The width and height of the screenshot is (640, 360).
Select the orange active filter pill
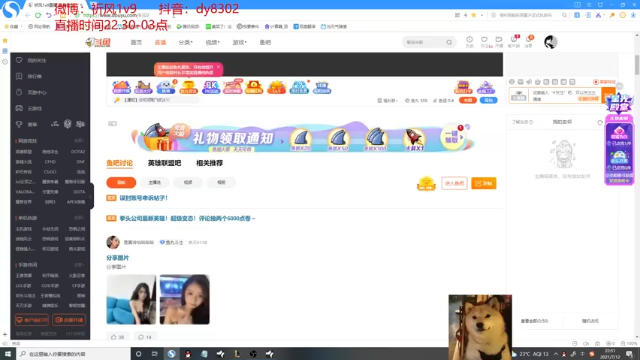pos(121,182)
